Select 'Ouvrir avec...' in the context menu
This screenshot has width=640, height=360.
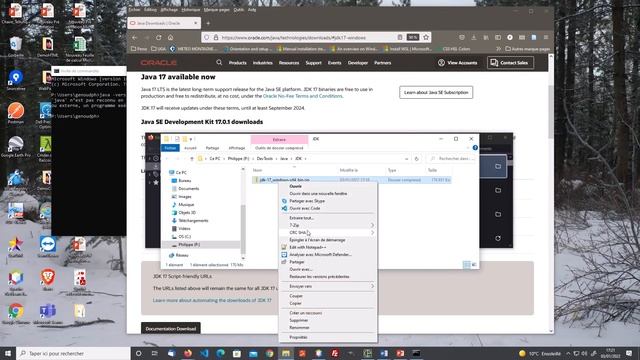tap(300, 269)
